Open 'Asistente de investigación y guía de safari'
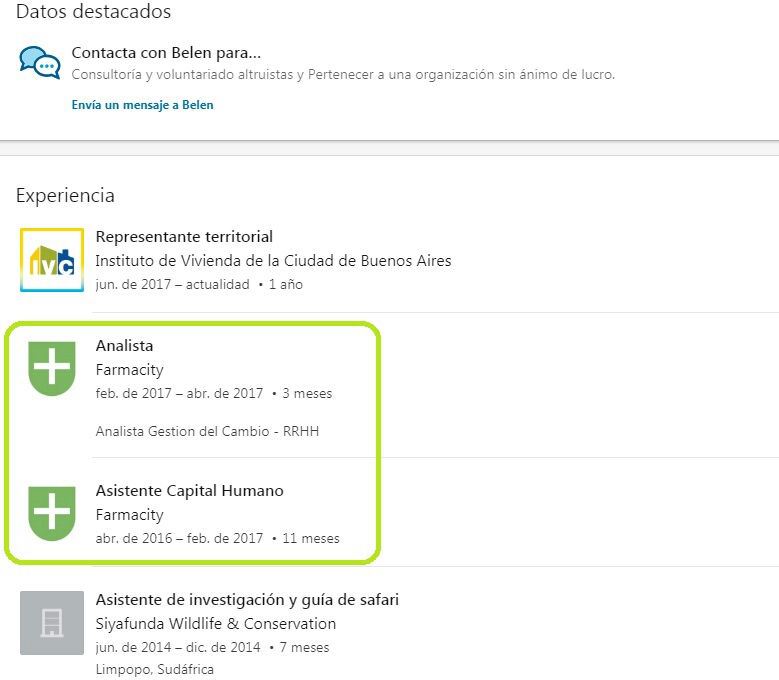779x680 pixels. pyautogui.click(x=247, y=600)
